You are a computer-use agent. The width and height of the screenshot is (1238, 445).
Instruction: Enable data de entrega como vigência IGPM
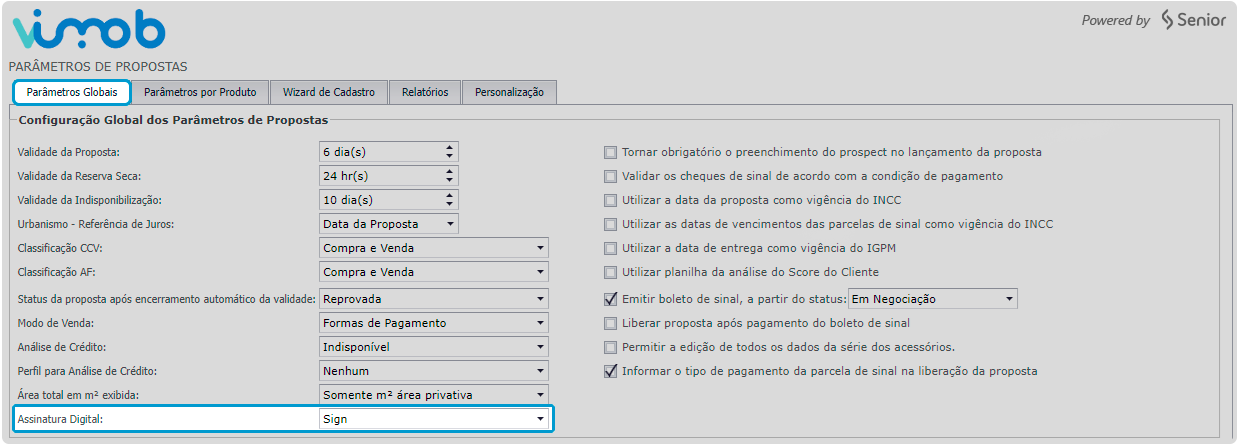pyautogui.click(x=610, y=248)
